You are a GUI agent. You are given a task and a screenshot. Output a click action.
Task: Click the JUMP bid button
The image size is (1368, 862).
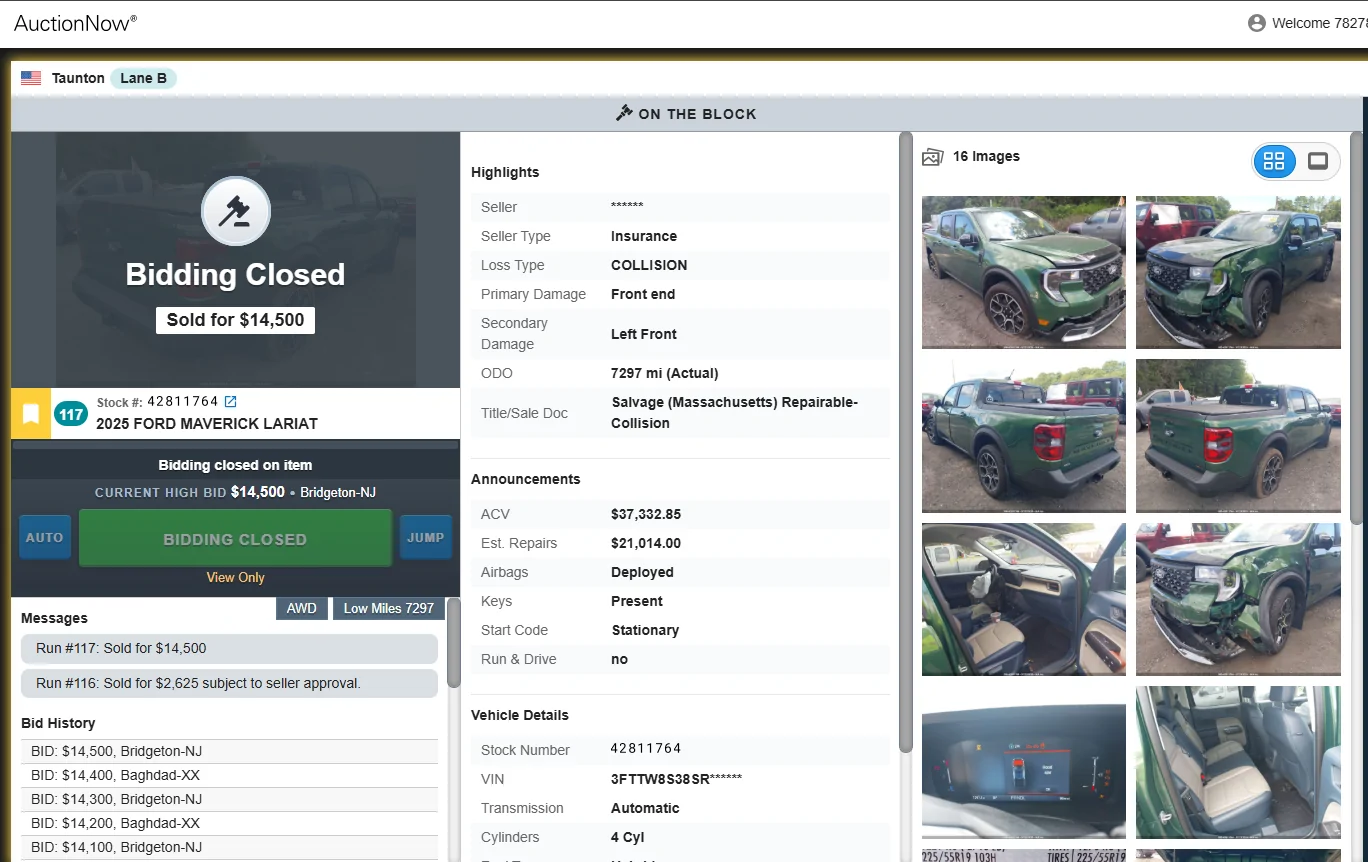(425, 538)
